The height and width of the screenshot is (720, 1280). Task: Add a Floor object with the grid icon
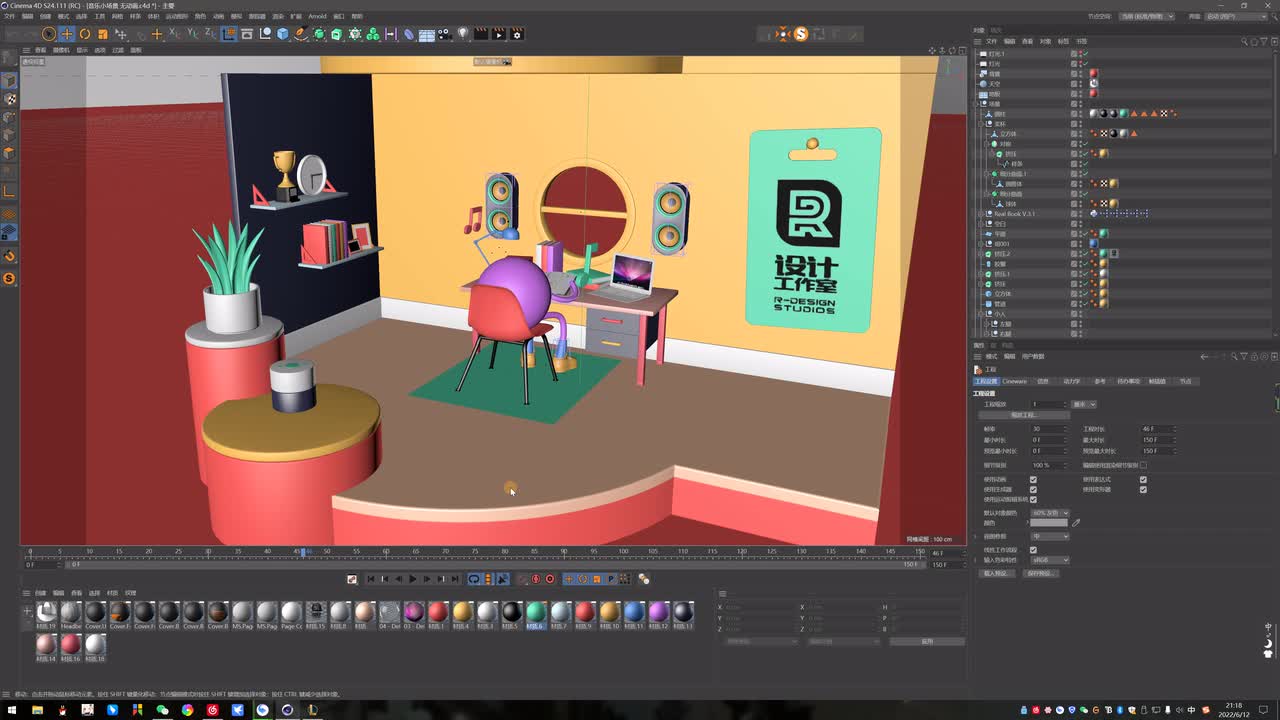point(427,34)
